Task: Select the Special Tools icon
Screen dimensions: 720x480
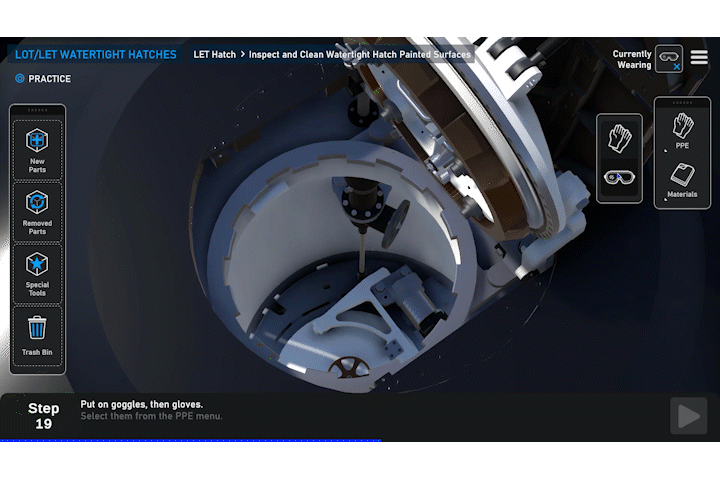Action: point(37,272)
